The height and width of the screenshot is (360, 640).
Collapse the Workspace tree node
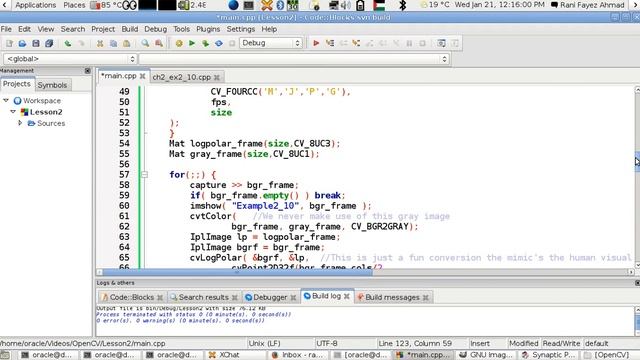6,100
